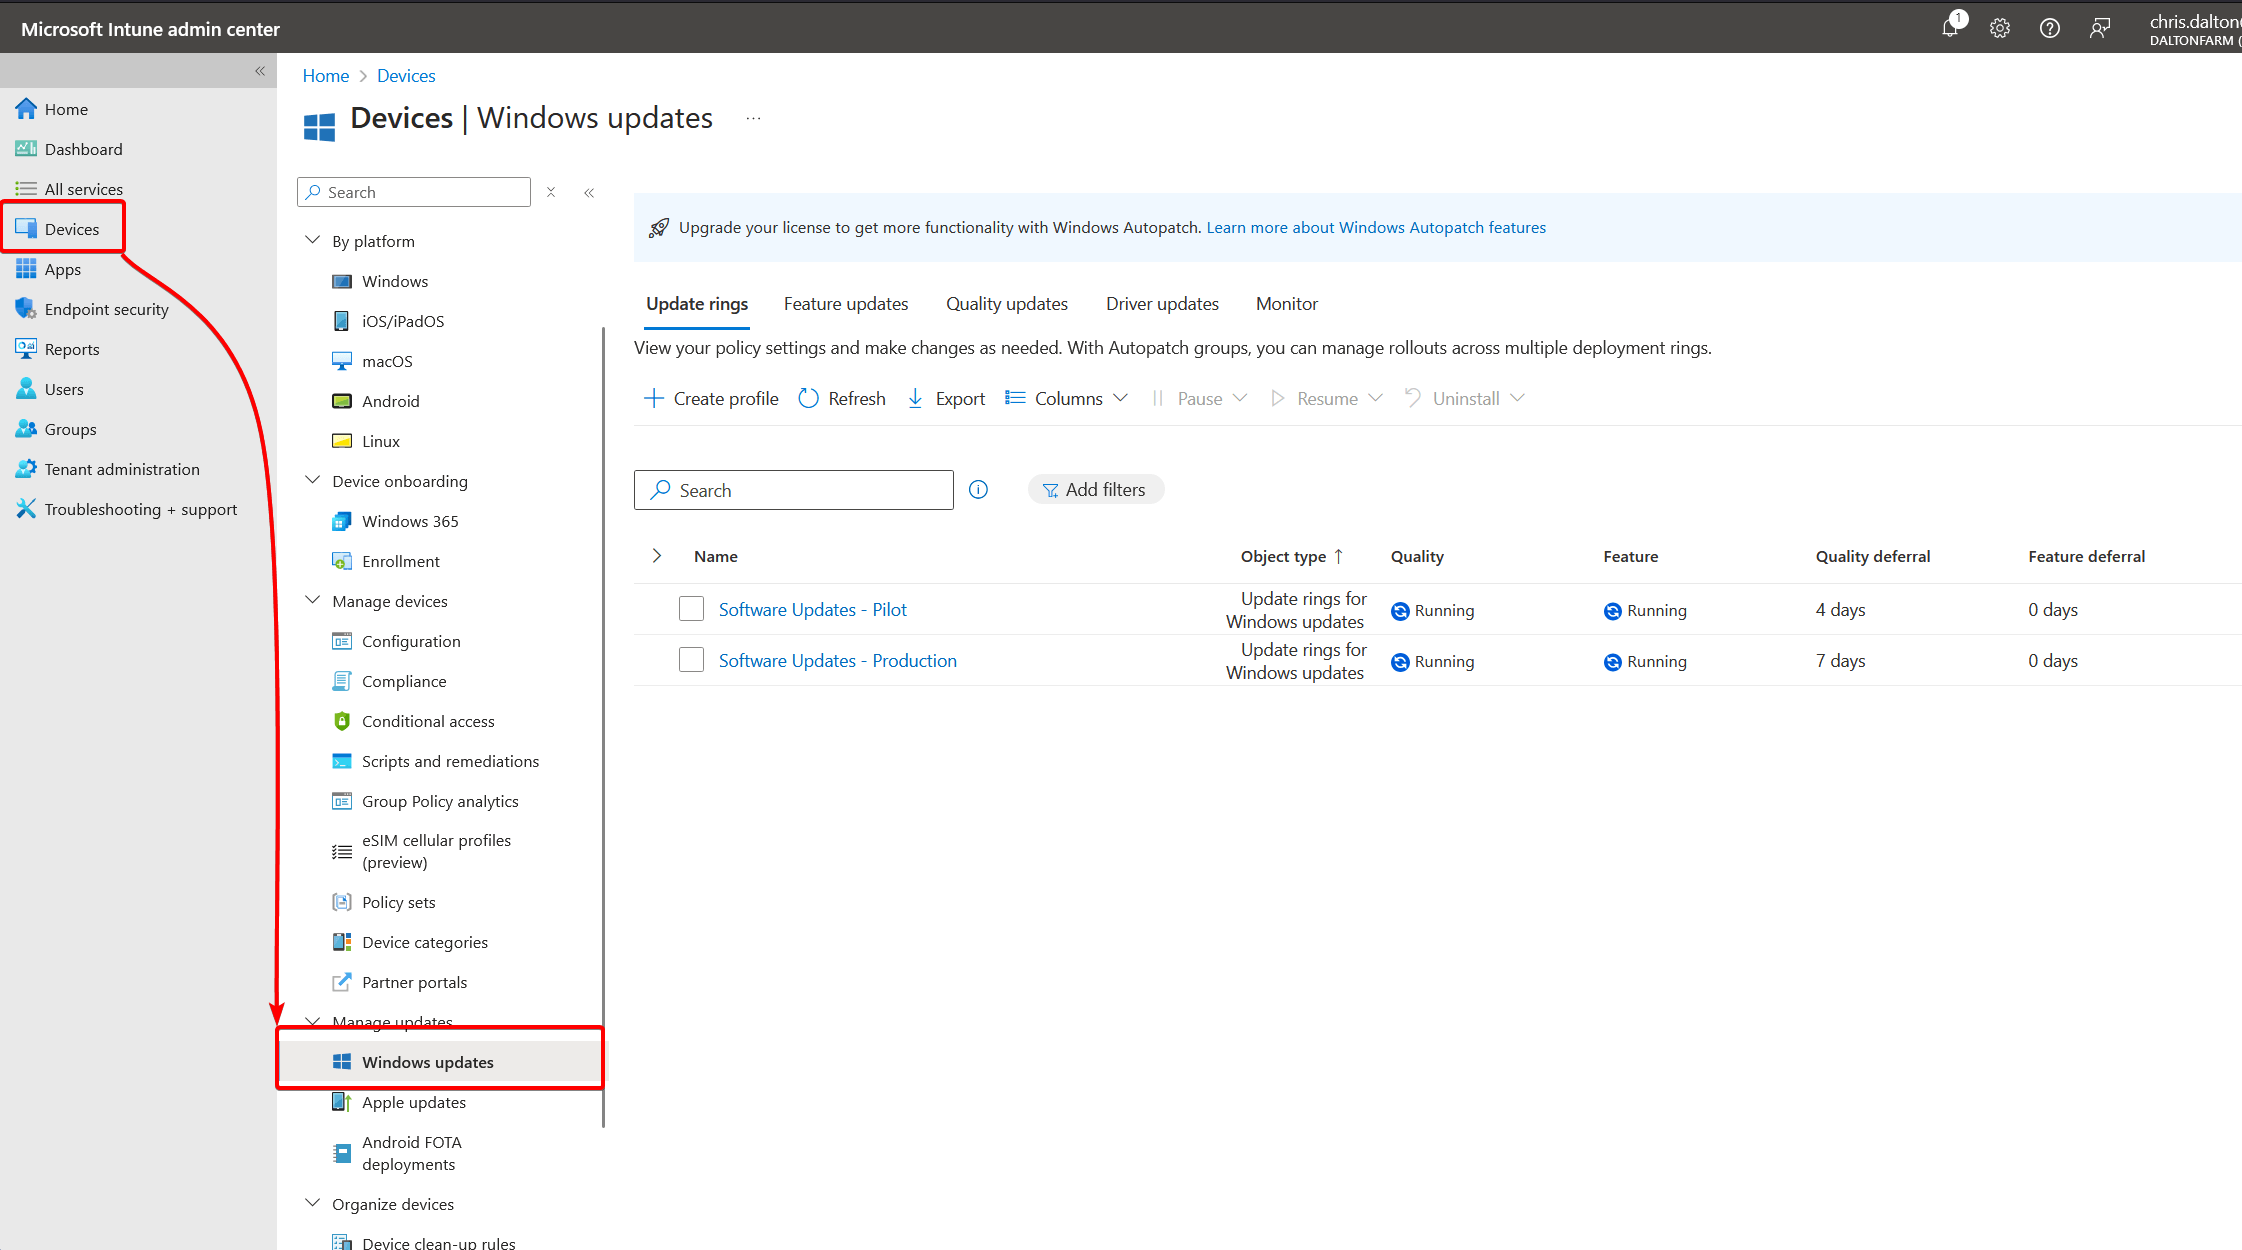Open Scripts and remediations
This screenshot has width=2242, height=1250.
(x=450, y=761)
